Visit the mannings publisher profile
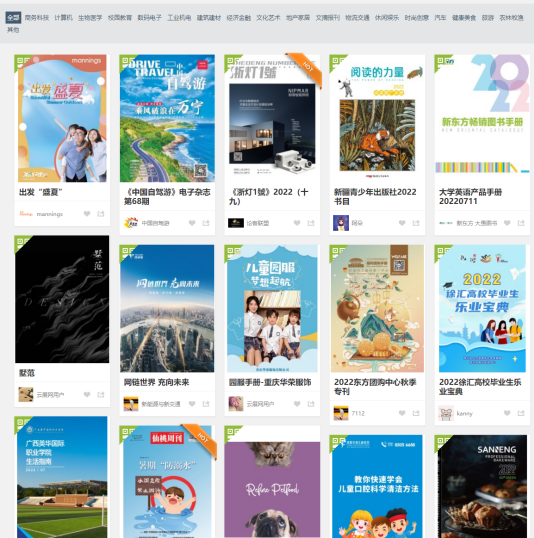Image resolution: width=534 pixels, height=538 pixels. [50, 214]
